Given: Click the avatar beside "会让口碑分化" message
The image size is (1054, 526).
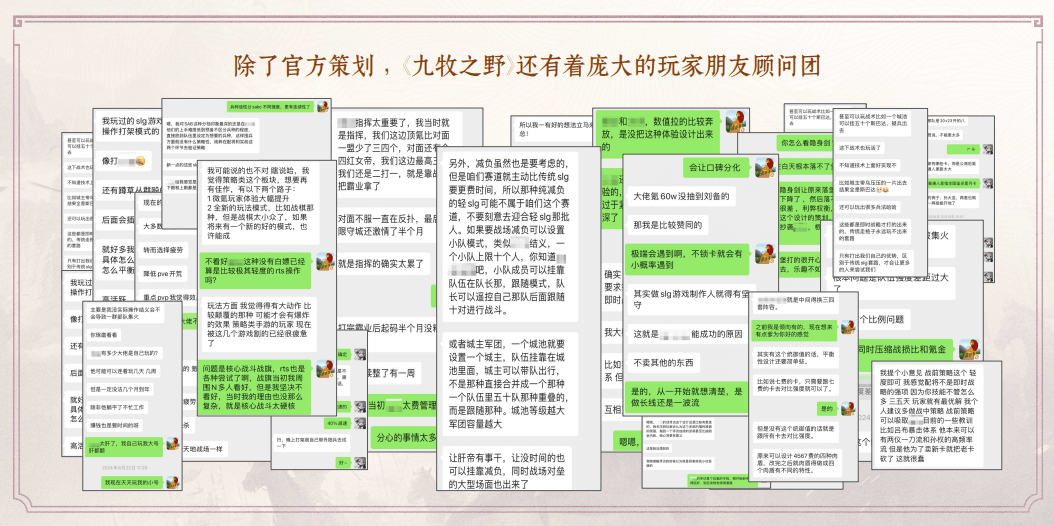Looking at the screenshot, I should coord(764,167).
